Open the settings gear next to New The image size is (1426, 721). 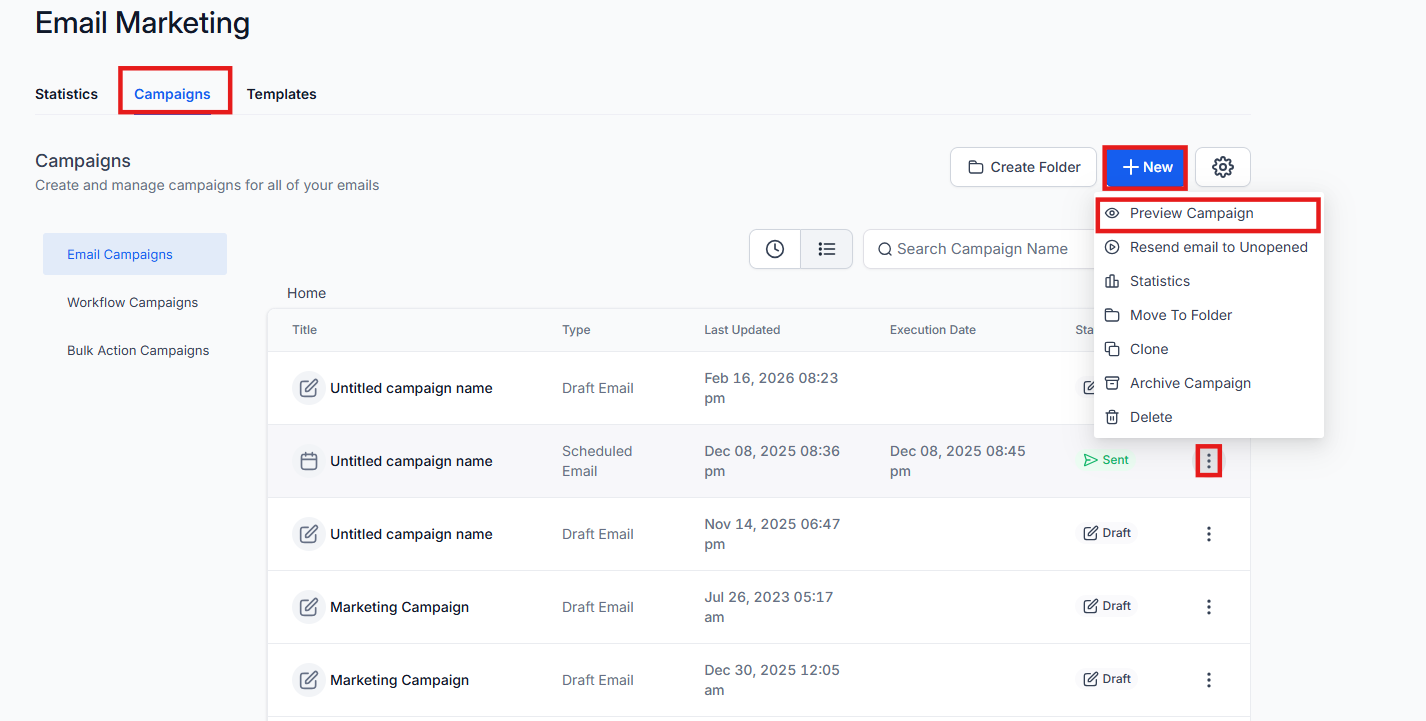[1222, 167]
